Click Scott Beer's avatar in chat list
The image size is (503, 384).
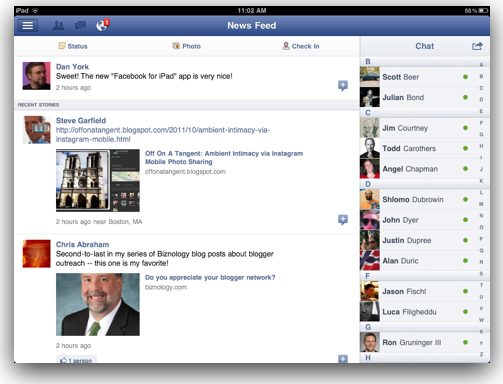370,77
